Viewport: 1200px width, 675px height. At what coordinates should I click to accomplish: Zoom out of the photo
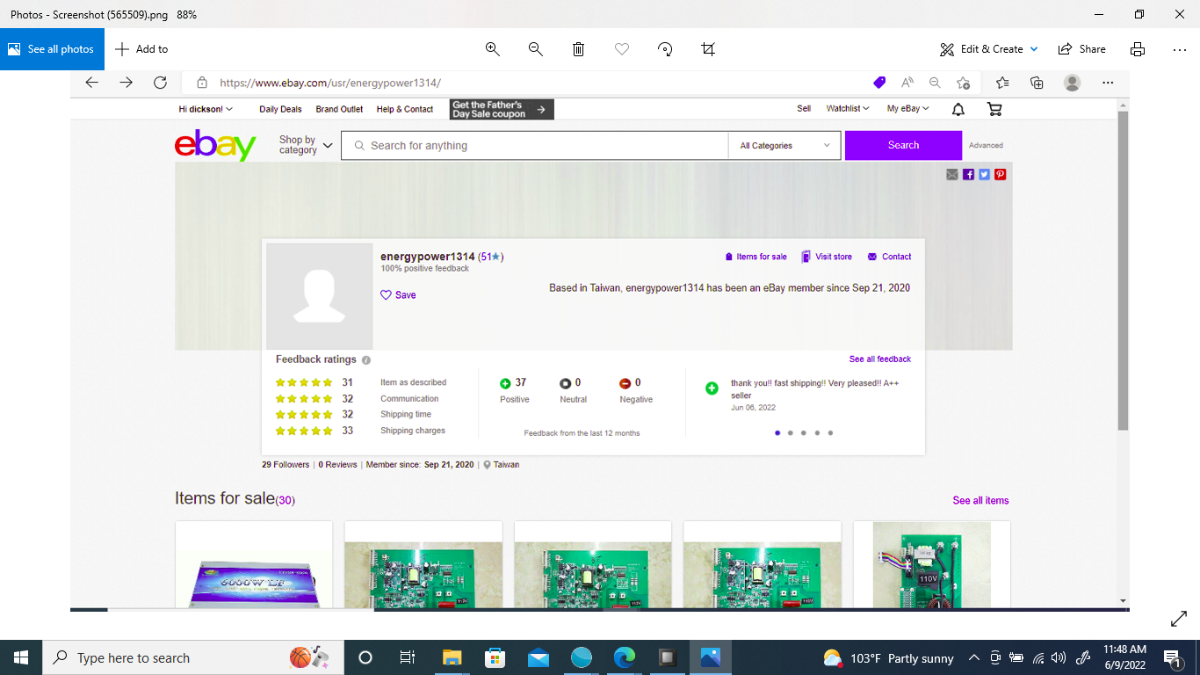coord(535,49)
